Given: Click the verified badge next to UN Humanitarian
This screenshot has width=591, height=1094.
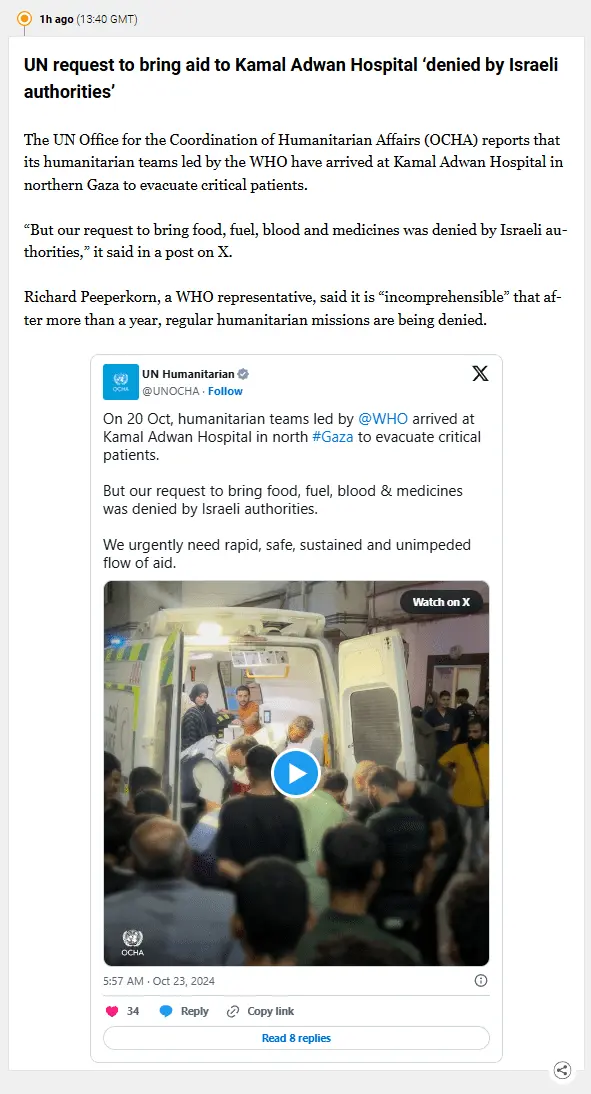Looking at the screenshot, I should pyautogui.click(x=244, y=374).
